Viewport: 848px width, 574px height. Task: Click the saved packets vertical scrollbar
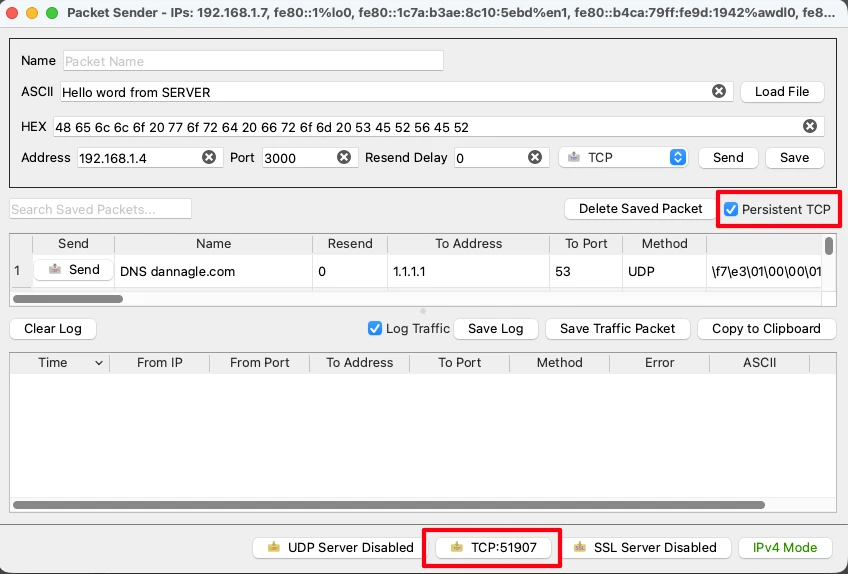pos(829,245)
